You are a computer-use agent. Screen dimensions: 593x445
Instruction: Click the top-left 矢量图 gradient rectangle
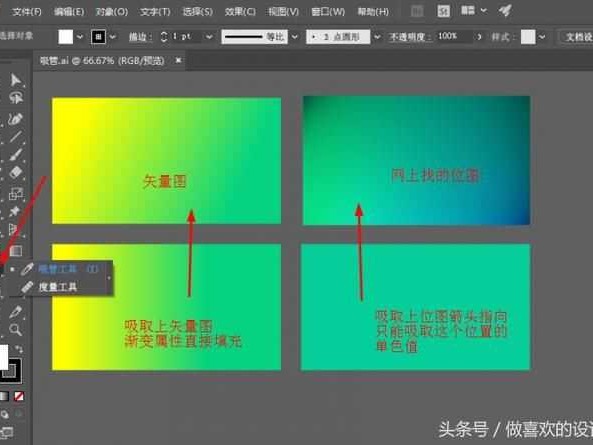pos(166,161)
